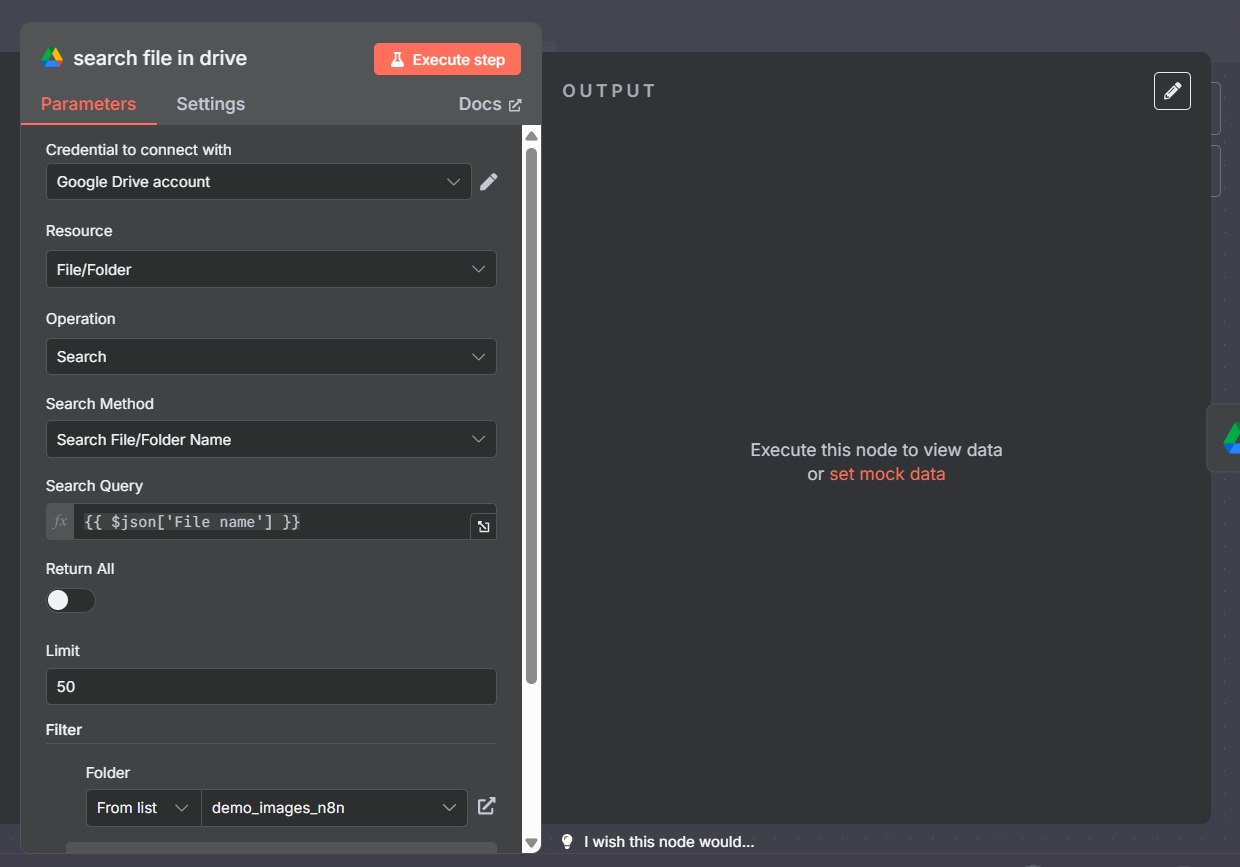
Task: Click the set mock data link
Action: click(887, 474)
